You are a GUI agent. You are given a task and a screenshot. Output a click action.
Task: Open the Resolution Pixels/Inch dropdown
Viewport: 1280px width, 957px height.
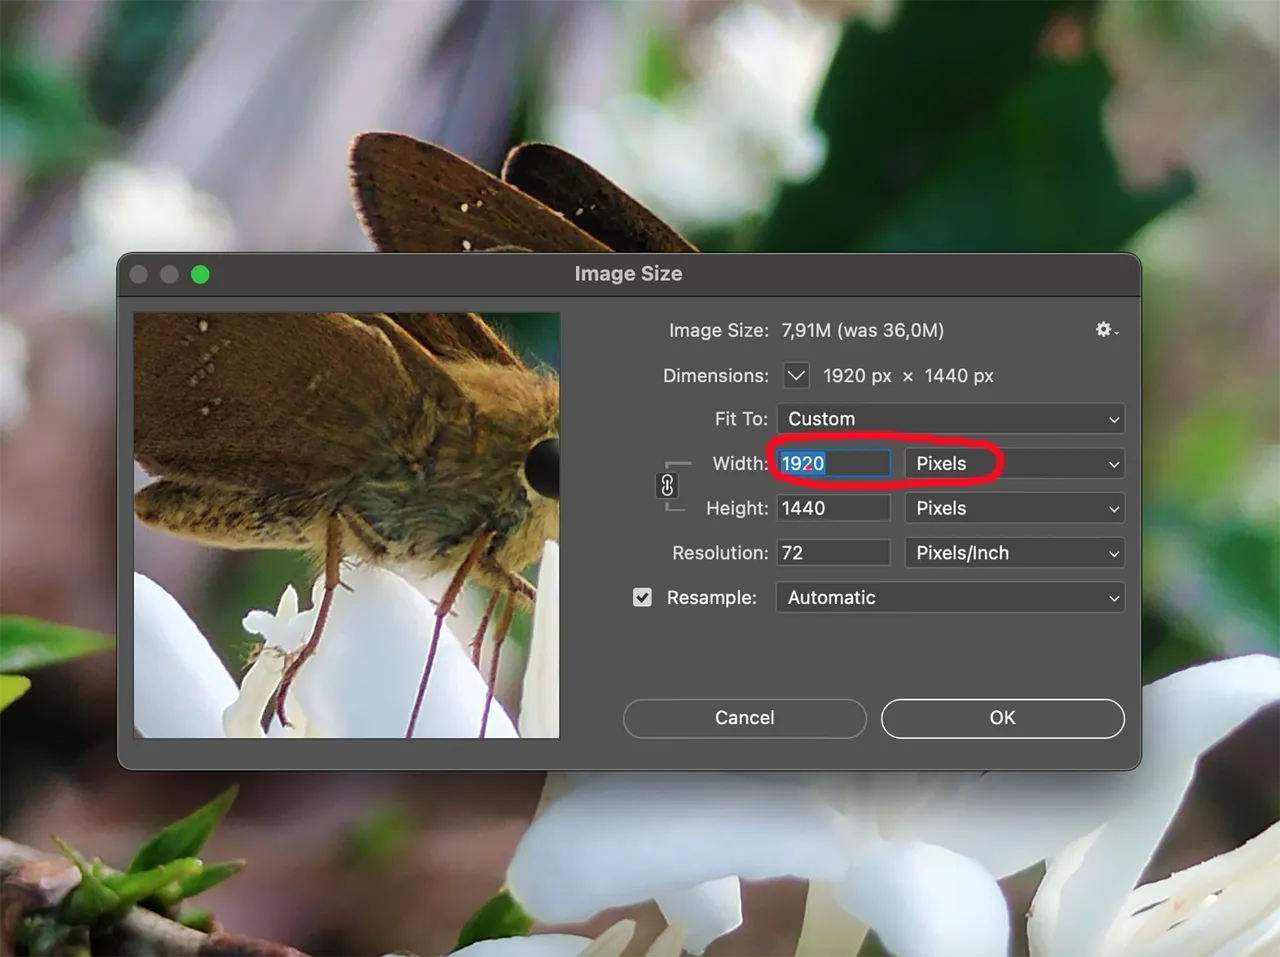[1014, 553]
